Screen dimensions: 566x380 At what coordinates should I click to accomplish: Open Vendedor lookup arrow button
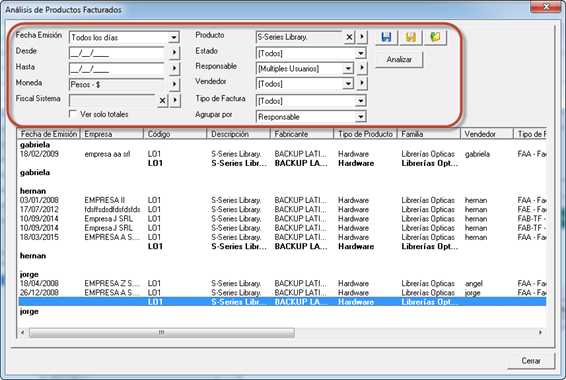pos(362,83)
